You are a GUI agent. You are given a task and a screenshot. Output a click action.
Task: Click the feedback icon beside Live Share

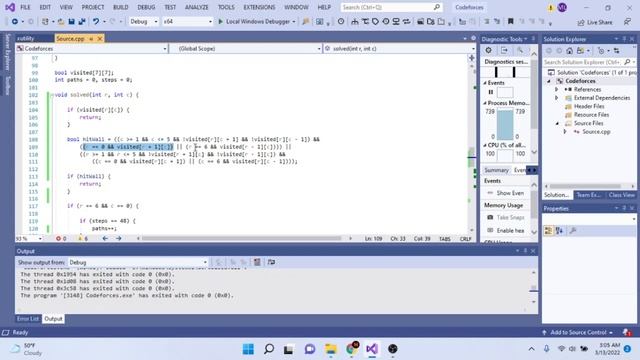pyautogui.click(x=627, y=22)
